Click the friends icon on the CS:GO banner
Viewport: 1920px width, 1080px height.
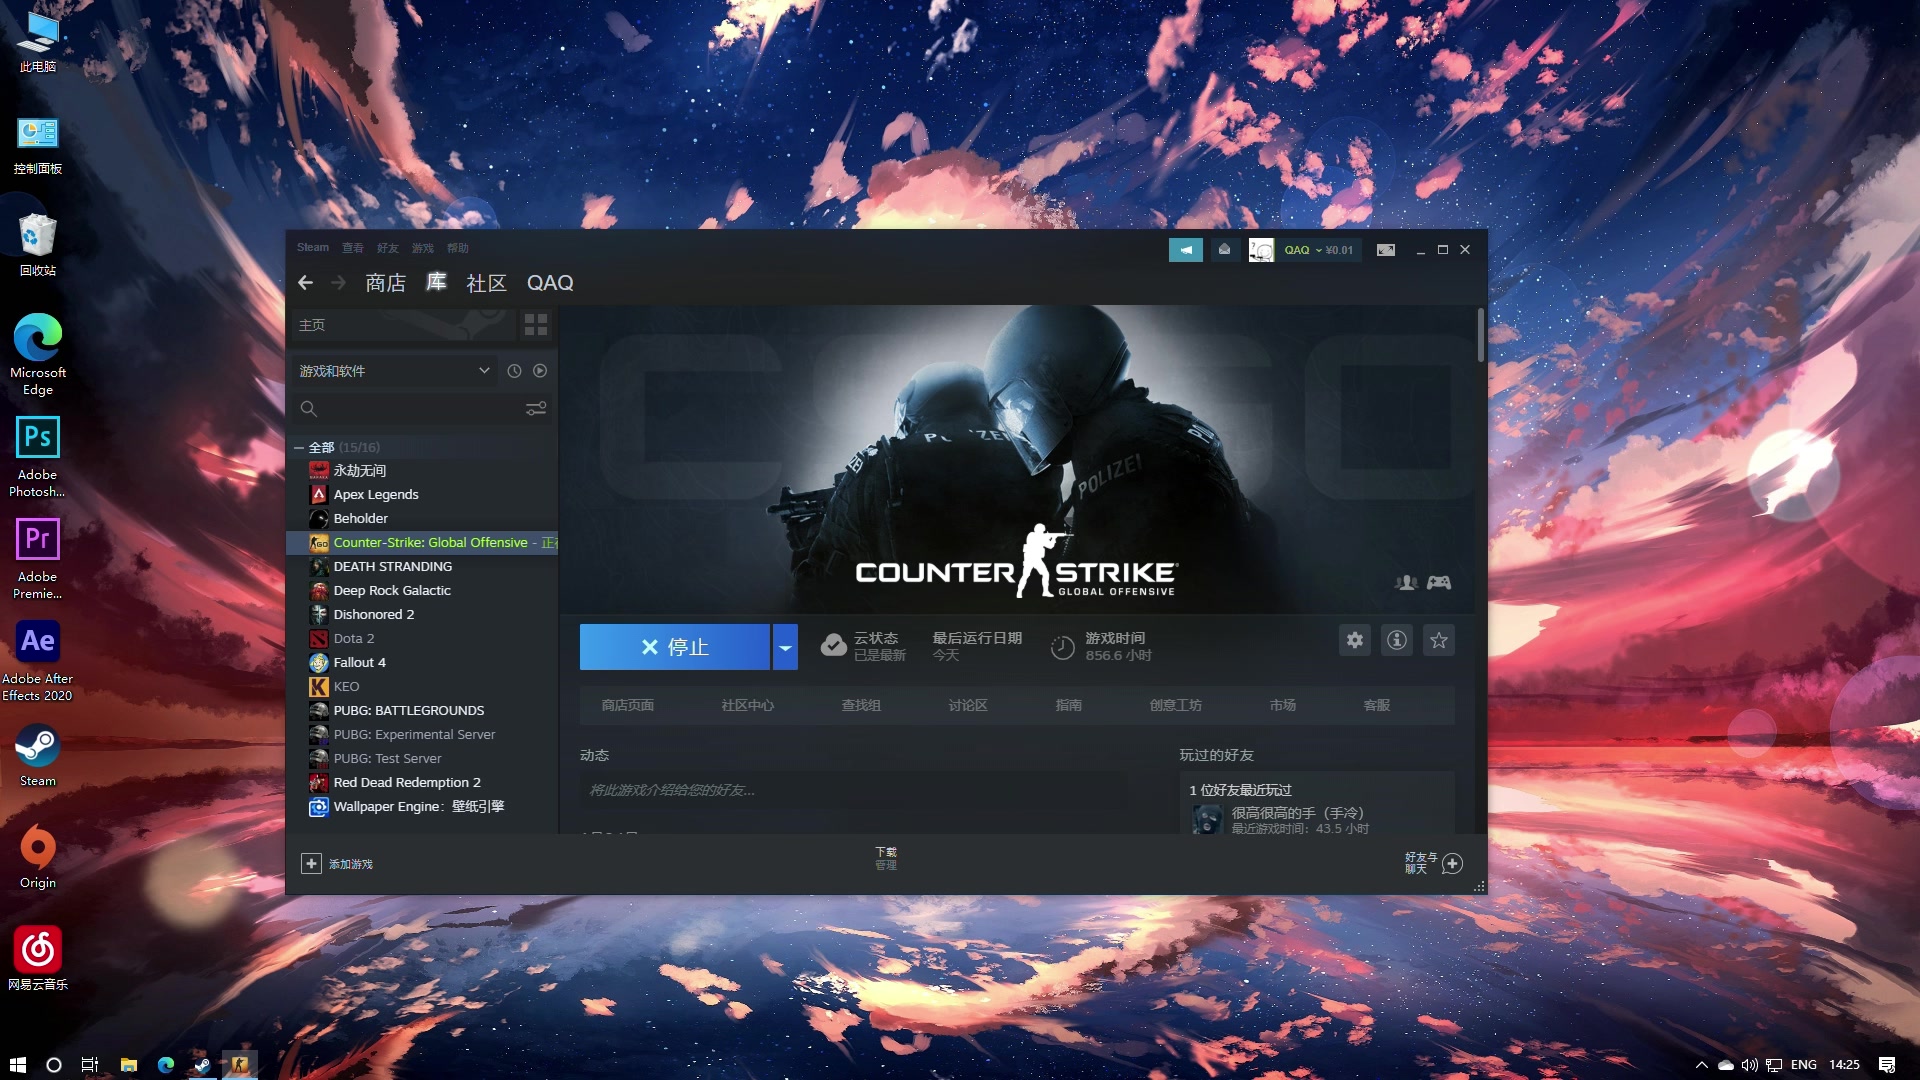click(x=1406, y=582)
